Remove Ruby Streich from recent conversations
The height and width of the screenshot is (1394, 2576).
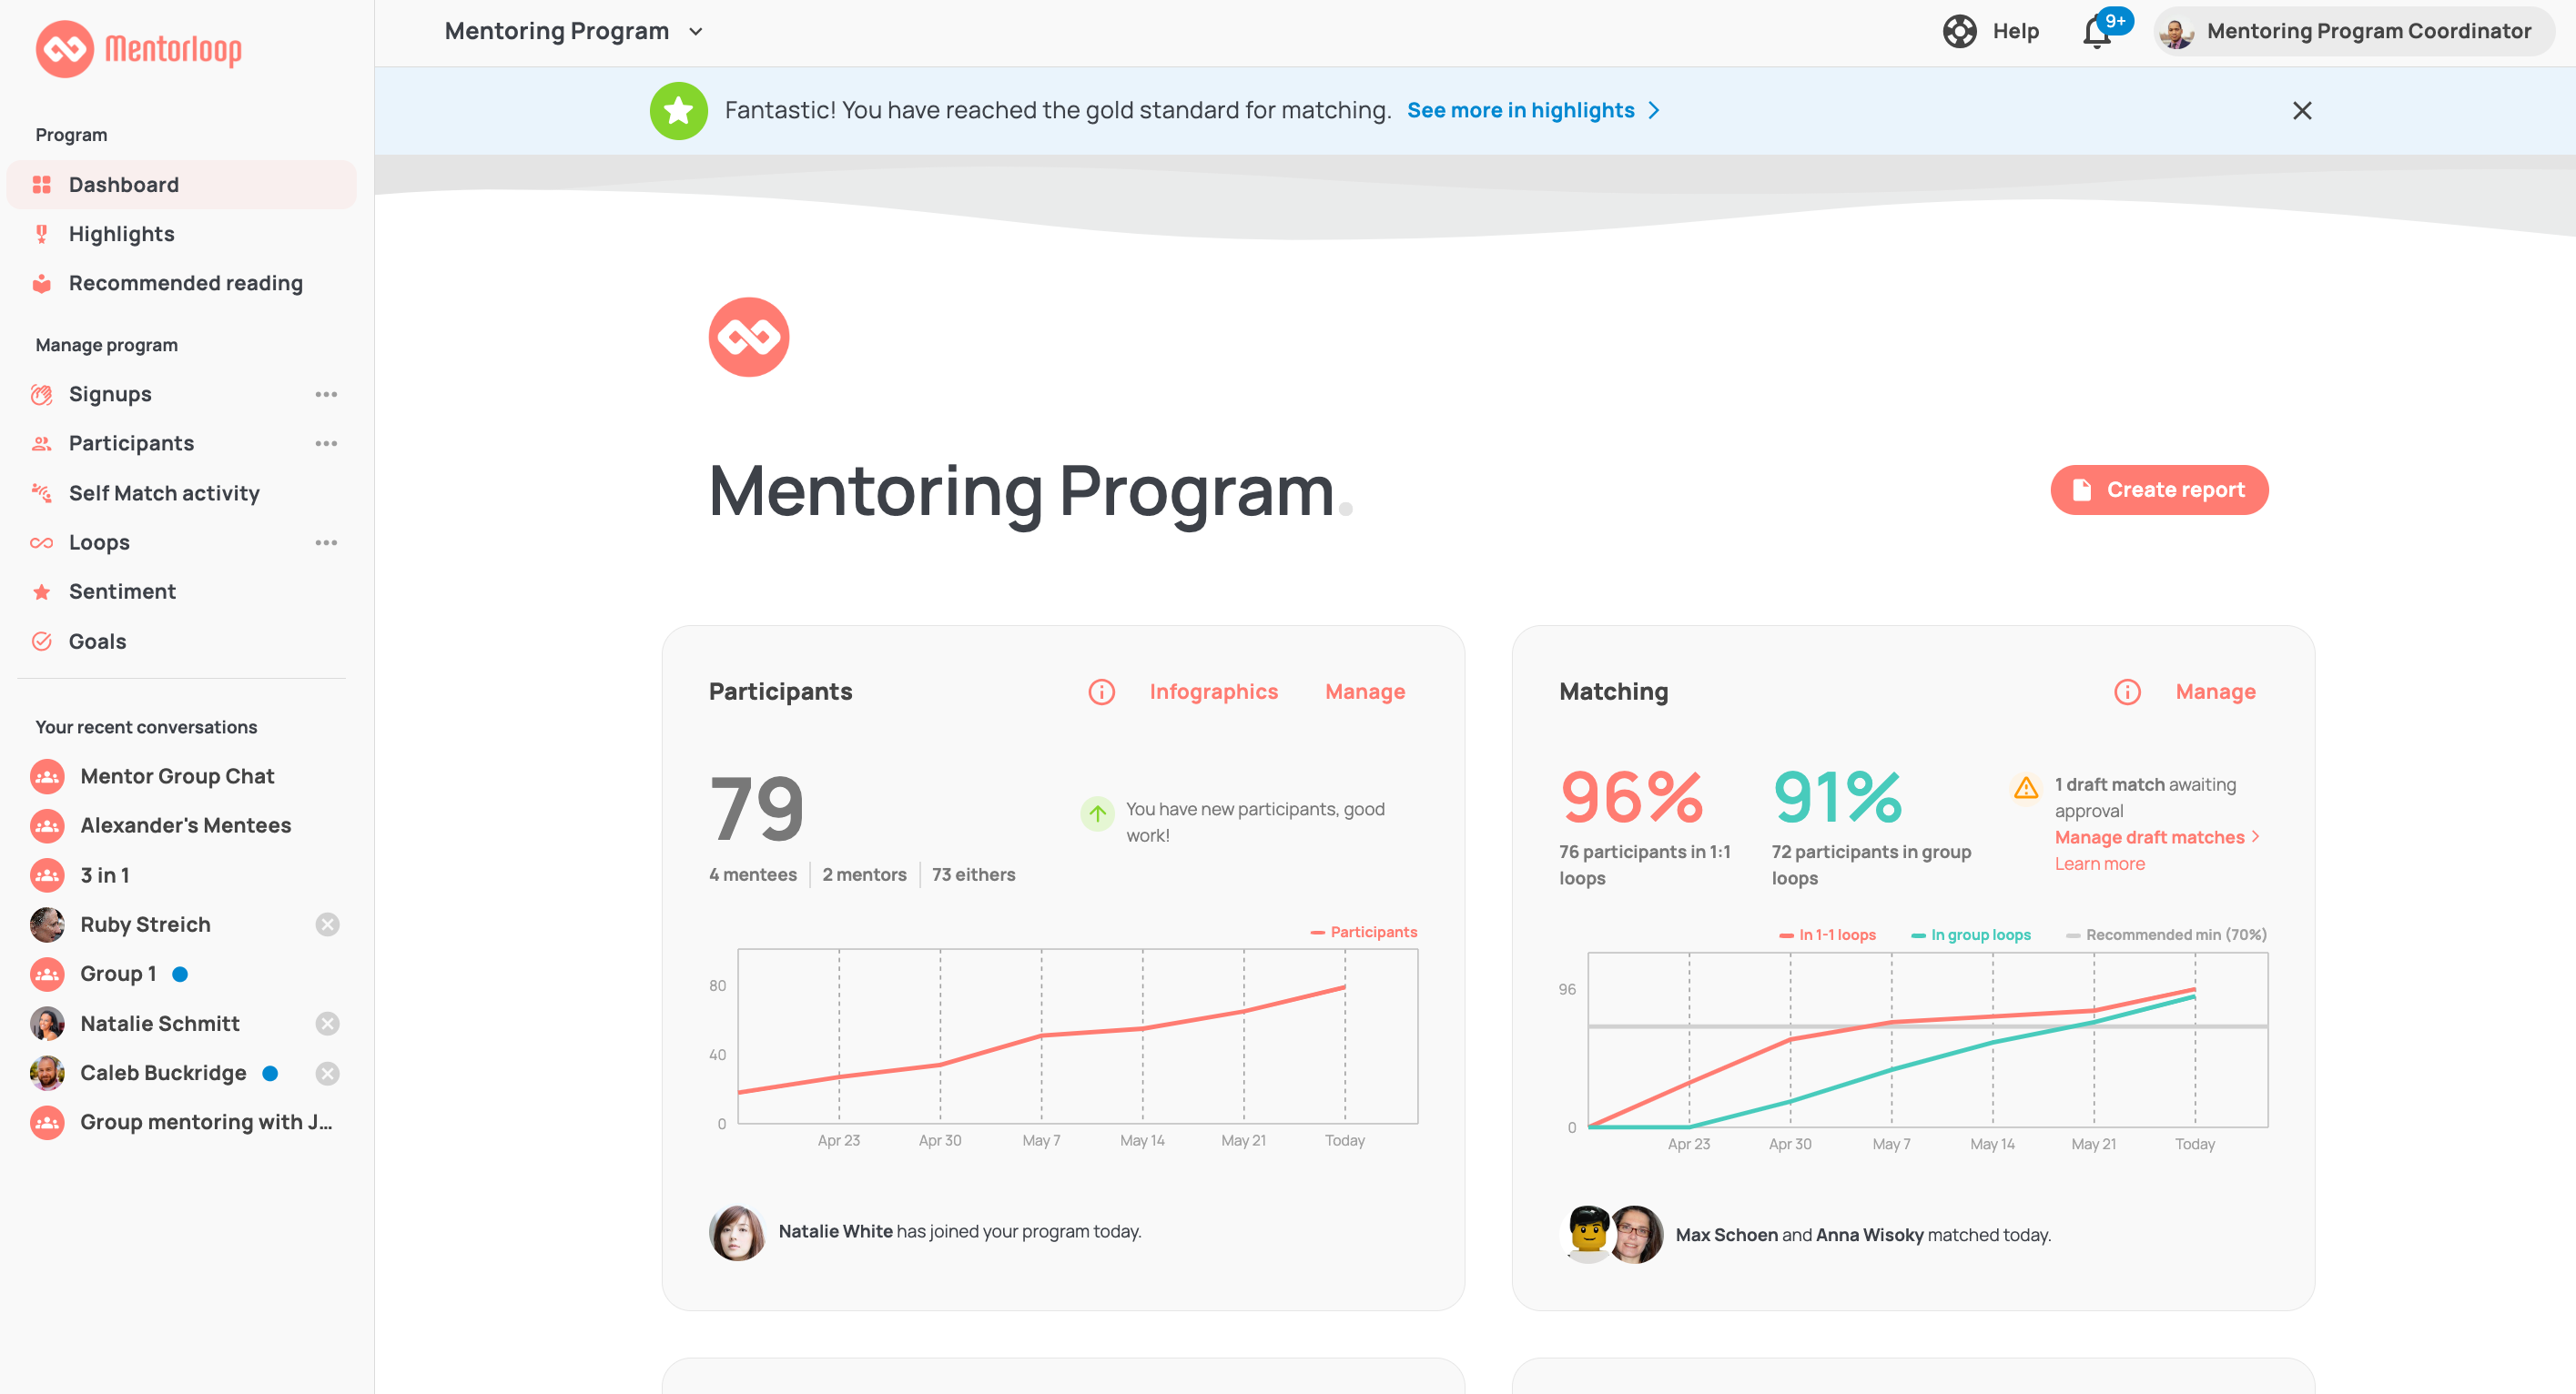[x=327, y=925]
